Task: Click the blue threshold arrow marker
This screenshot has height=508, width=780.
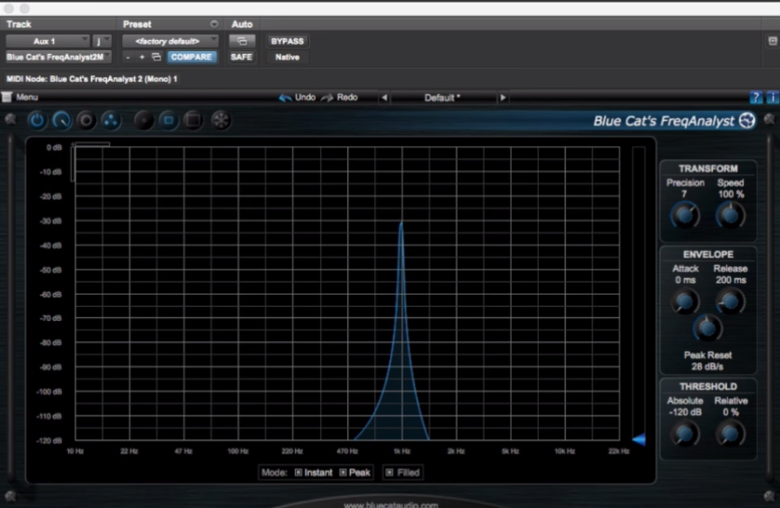Action: [x=639, y=439]
